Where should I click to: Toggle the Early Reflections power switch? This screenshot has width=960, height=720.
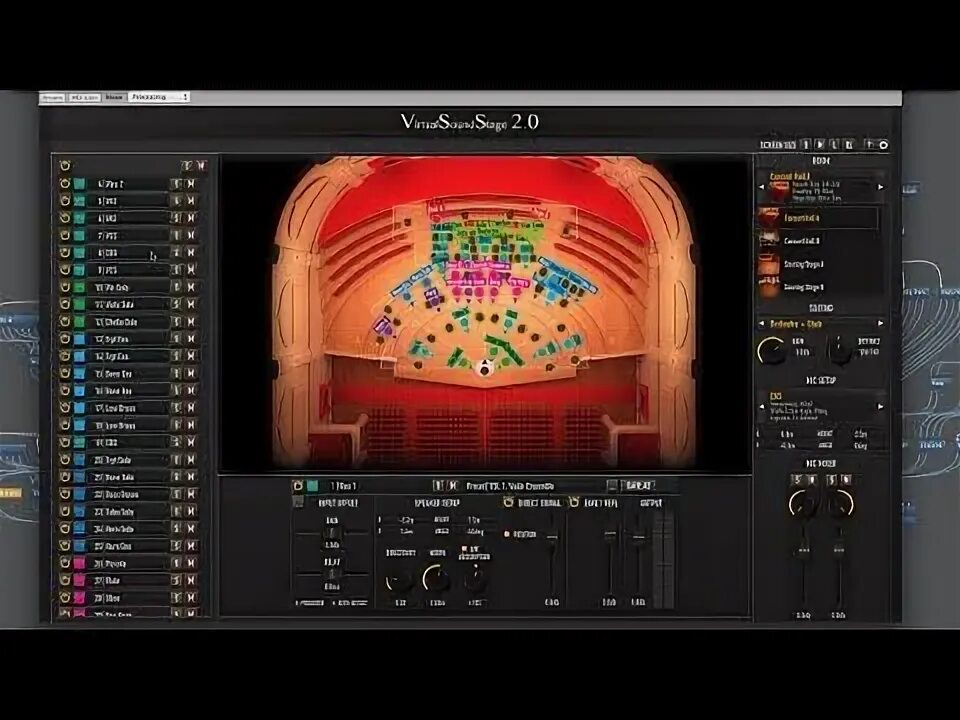(x=574, y=502)
